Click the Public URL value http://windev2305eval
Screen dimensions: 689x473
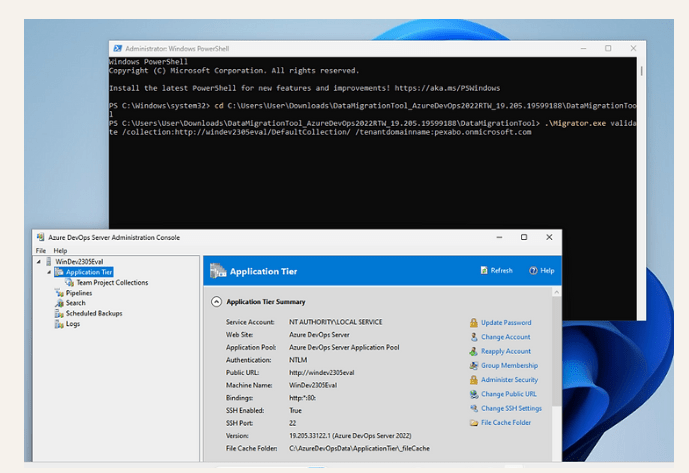pyautogui.click(x=321, y=373)
